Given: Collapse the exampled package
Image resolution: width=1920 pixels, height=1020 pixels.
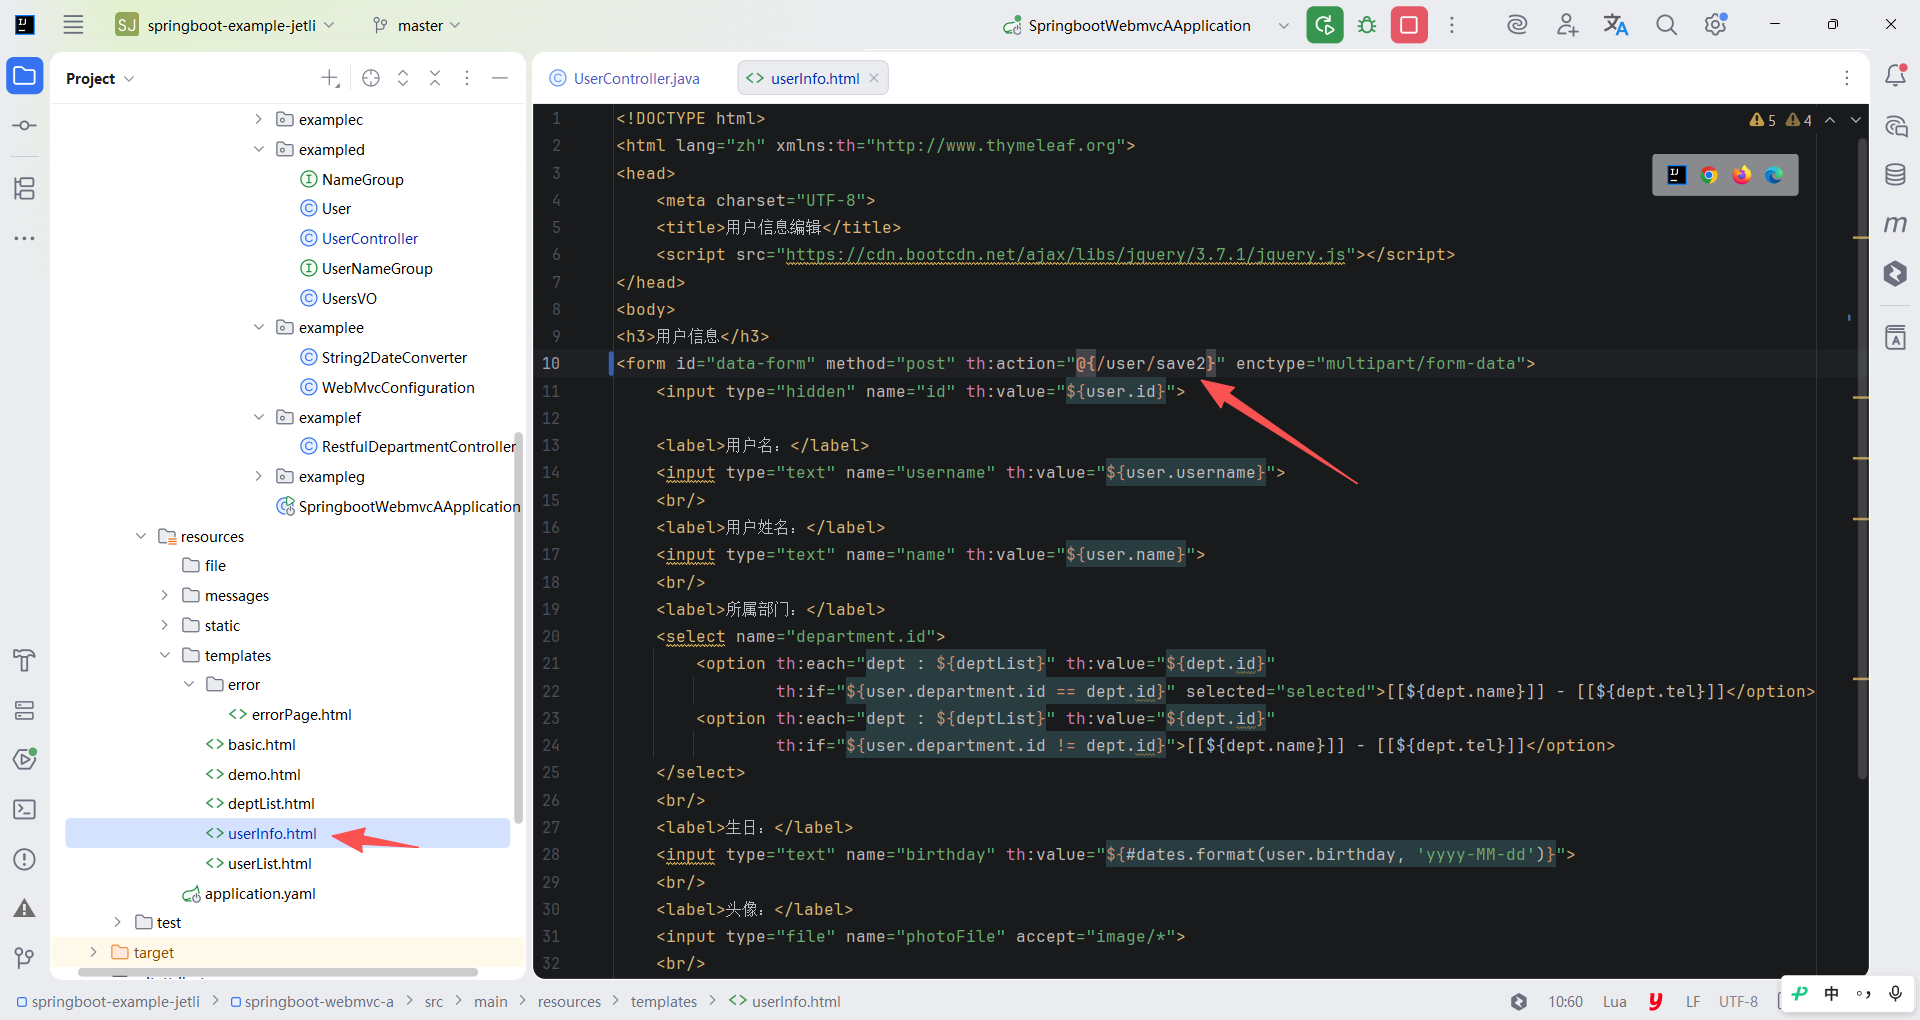Looking at the screenshot, I should click(258, 149).
